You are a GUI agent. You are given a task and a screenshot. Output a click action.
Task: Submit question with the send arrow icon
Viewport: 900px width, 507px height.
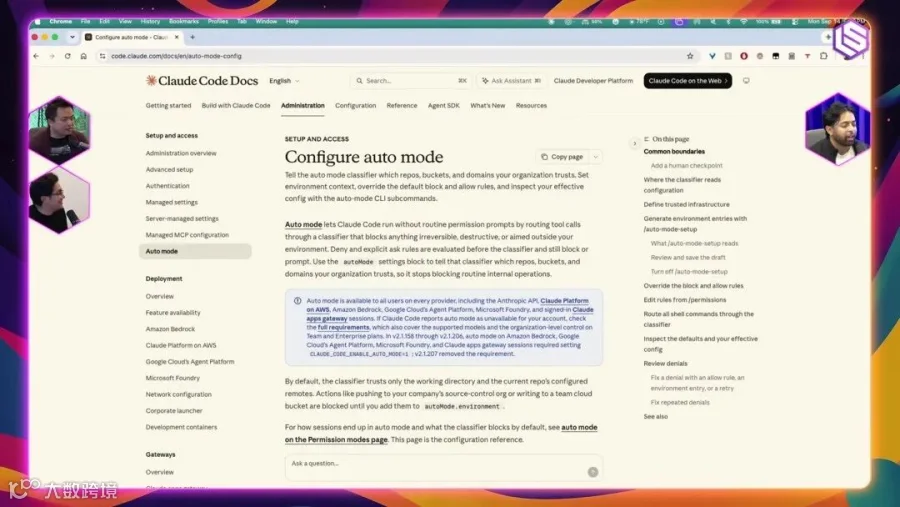(x=592, y=472)
